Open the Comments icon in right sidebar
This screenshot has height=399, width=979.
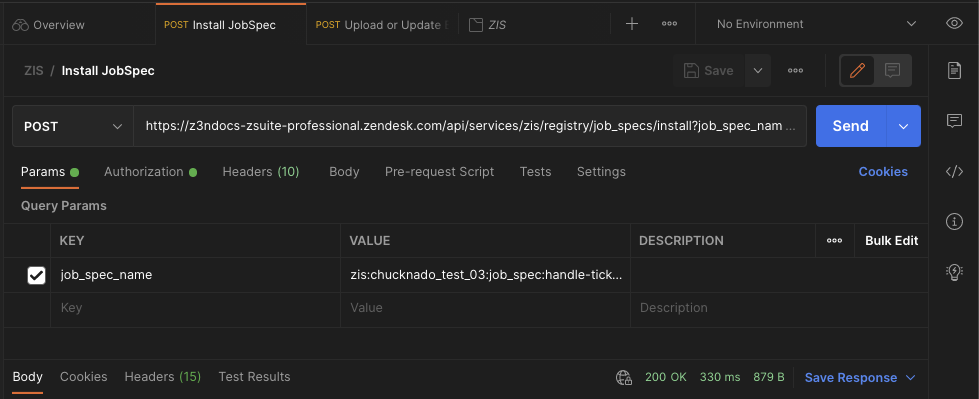(954, 121)
